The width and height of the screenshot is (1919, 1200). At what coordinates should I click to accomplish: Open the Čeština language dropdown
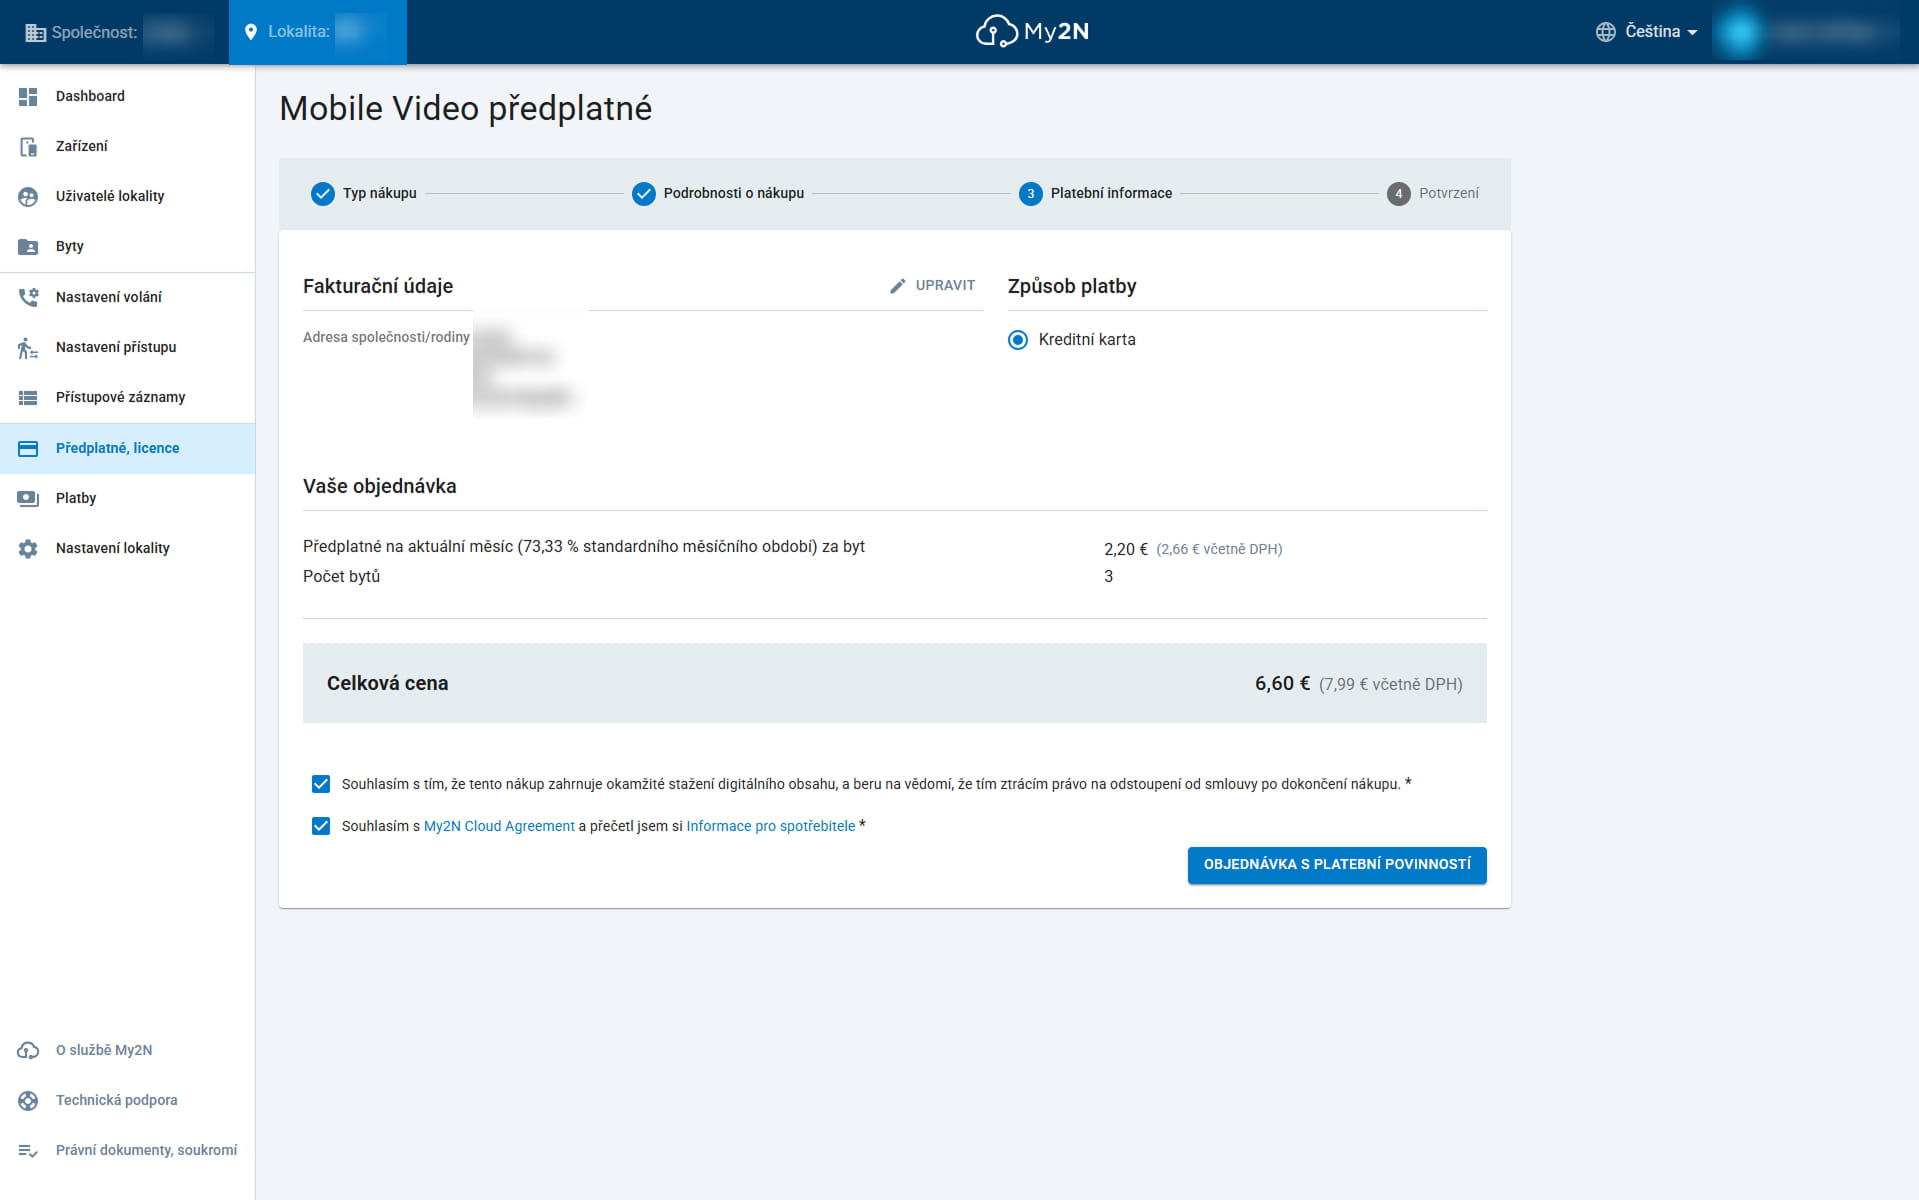[x=1646, y=32]
